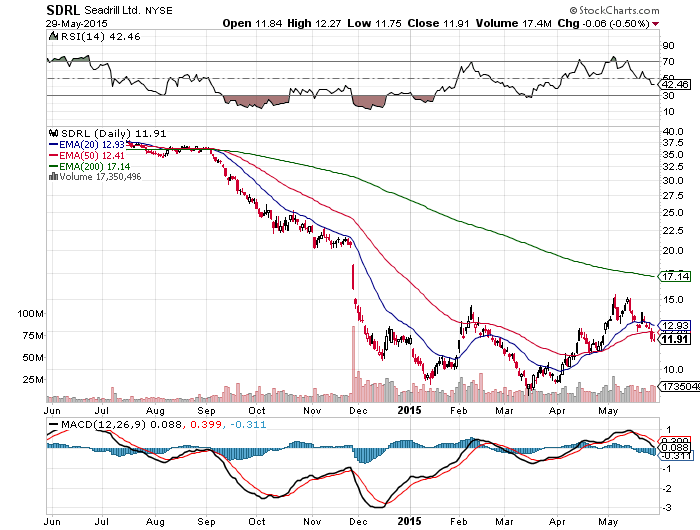Click the blue EMA(20) legend line swatch
700x530 pixels.
[53, 145]
